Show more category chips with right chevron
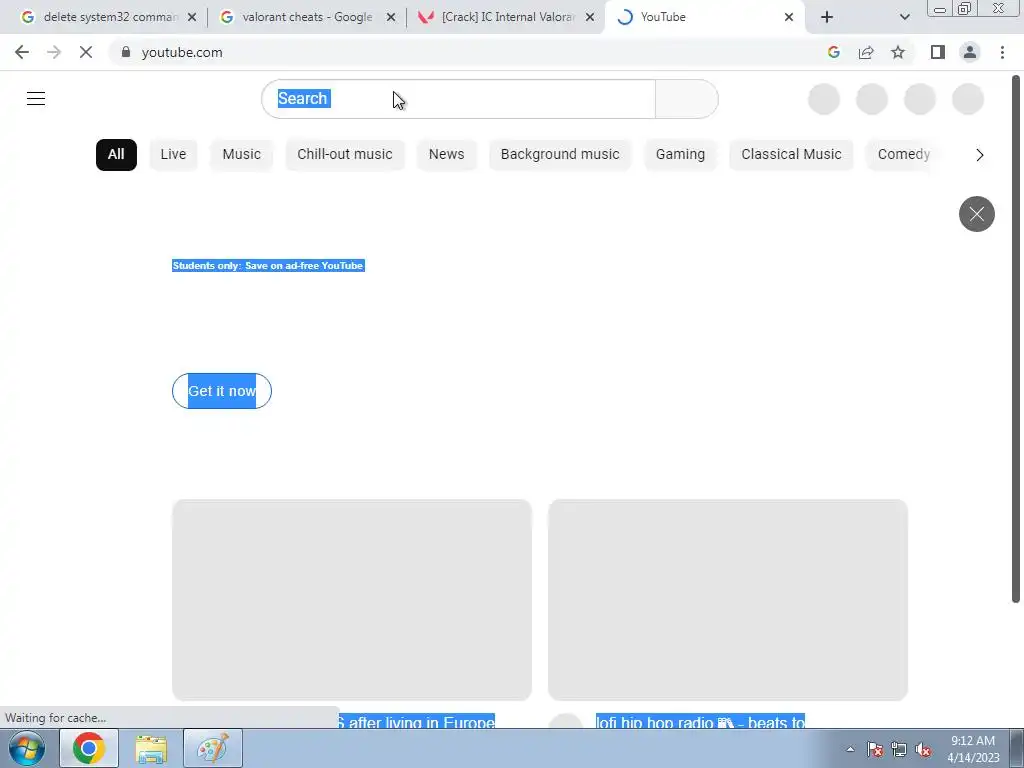 pyautogui.click(x=980, y=155)
